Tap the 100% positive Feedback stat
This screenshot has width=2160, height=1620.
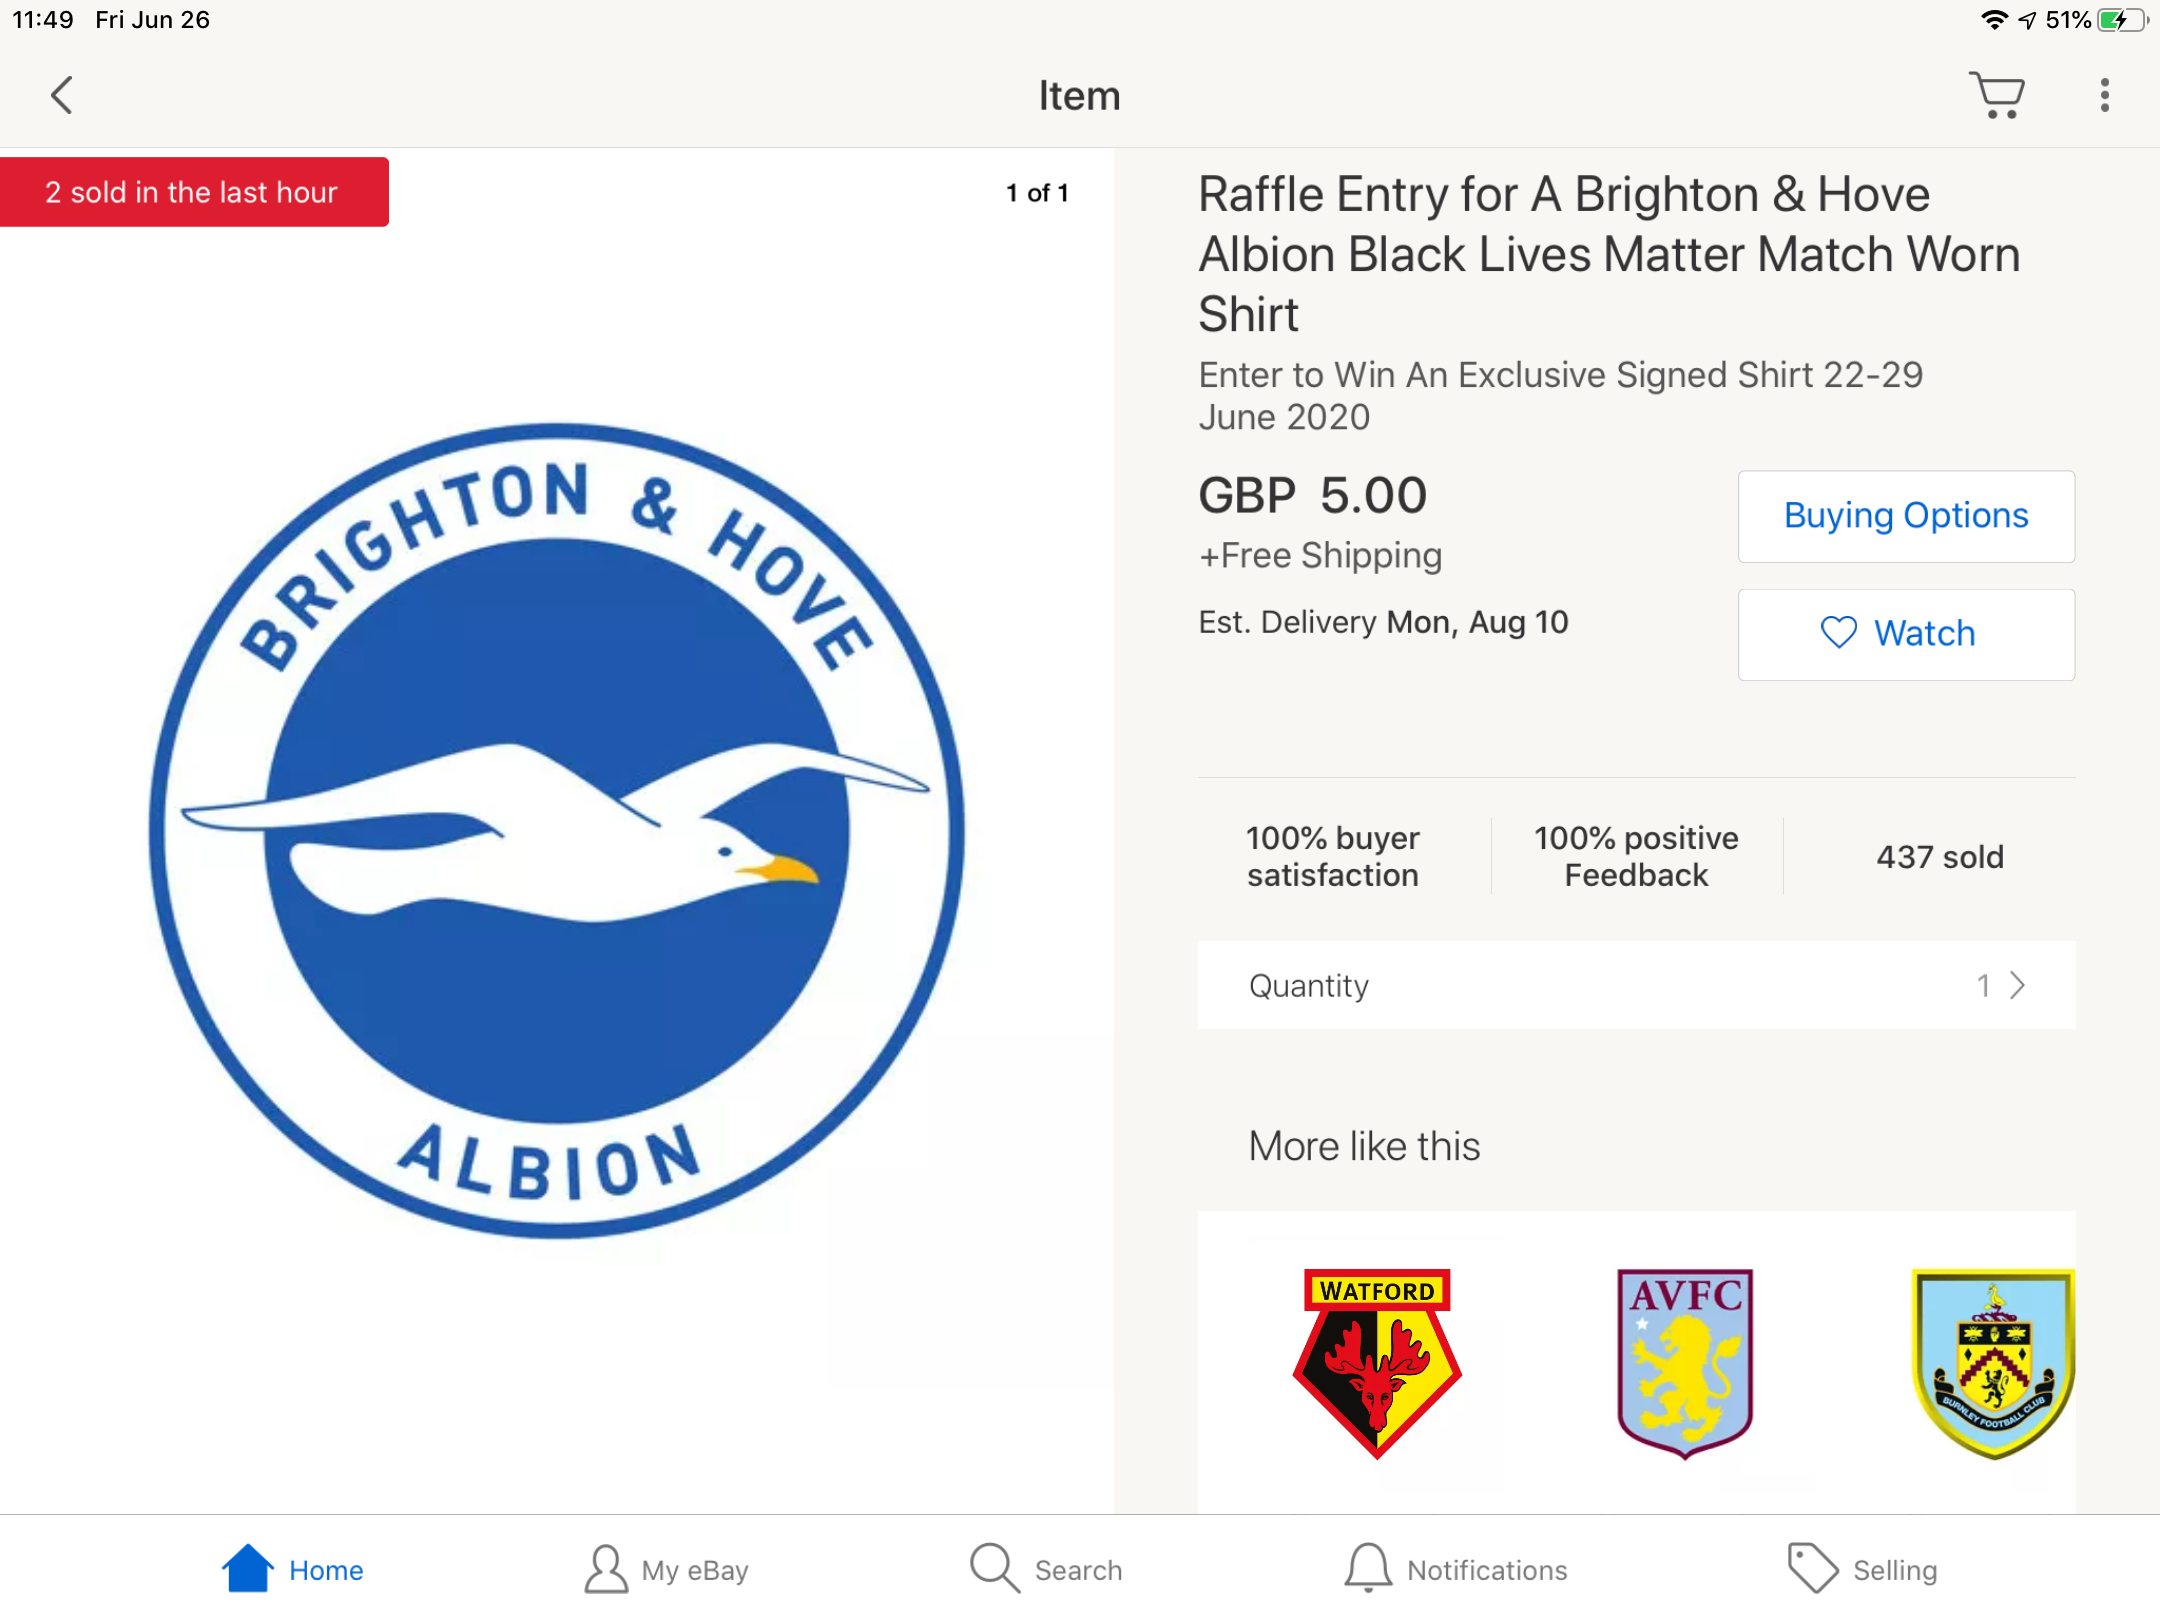(x=1636, y=857)
